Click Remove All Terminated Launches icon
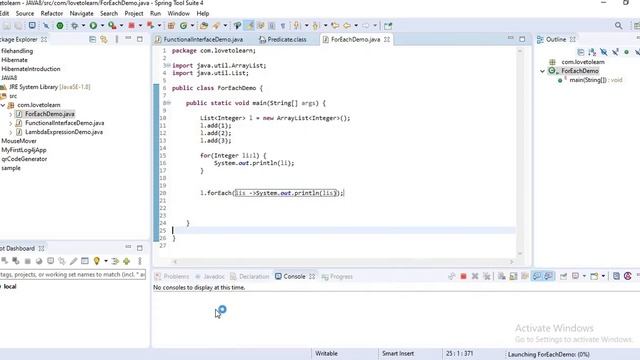Screen dimensions: 640x360 click(x=487, y=276)
